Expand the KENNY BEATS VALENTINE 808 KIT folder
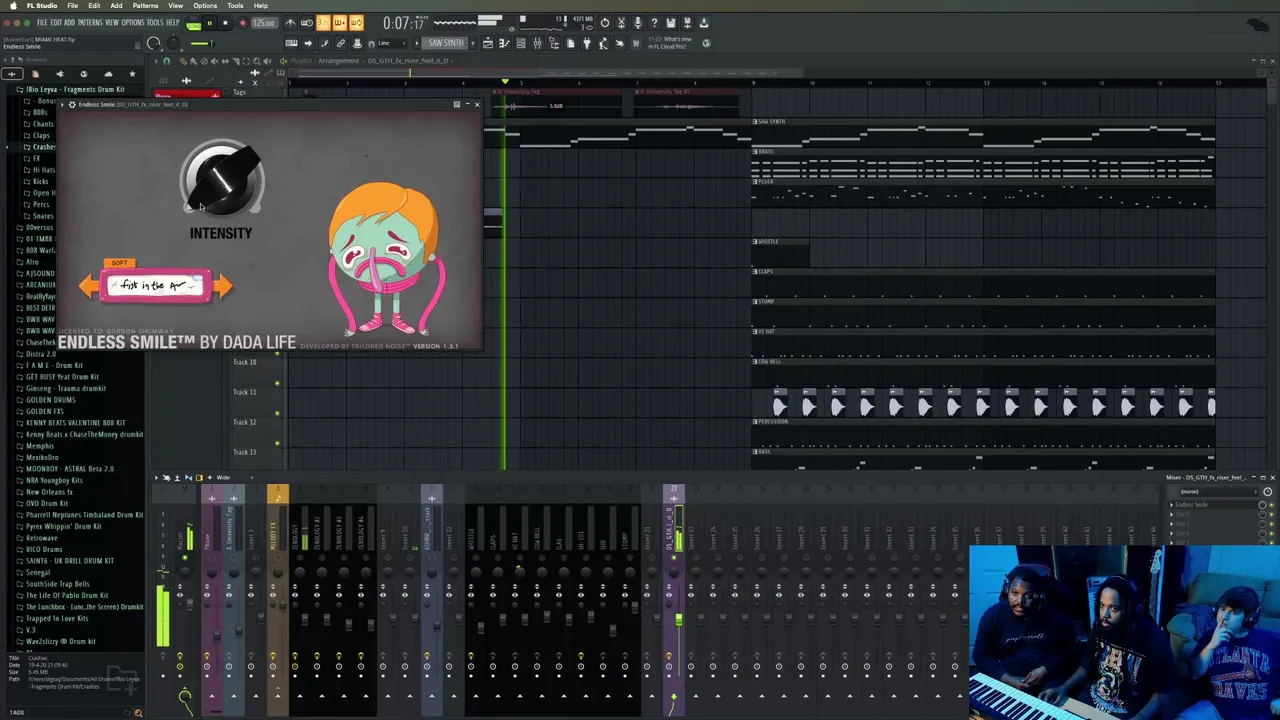The height and width of the screenshot is (720, 1280). [75, 423]
